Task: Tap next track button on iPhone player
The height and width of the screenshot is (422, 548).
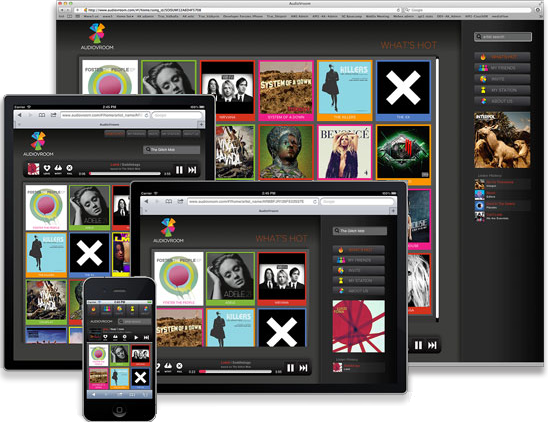Action: coord(146,337)
